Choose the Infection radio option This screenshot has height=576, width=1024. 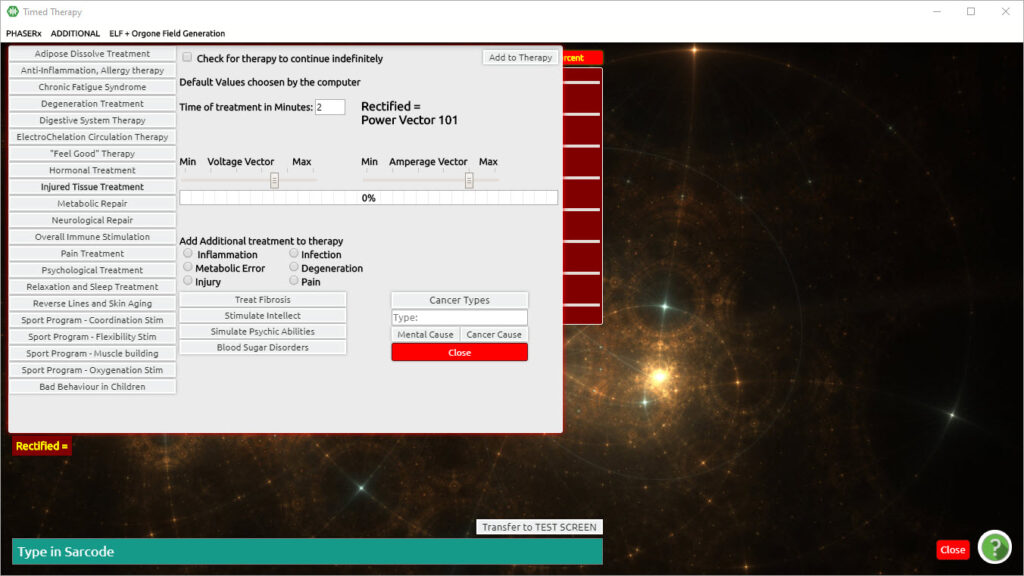pos(294,254)
